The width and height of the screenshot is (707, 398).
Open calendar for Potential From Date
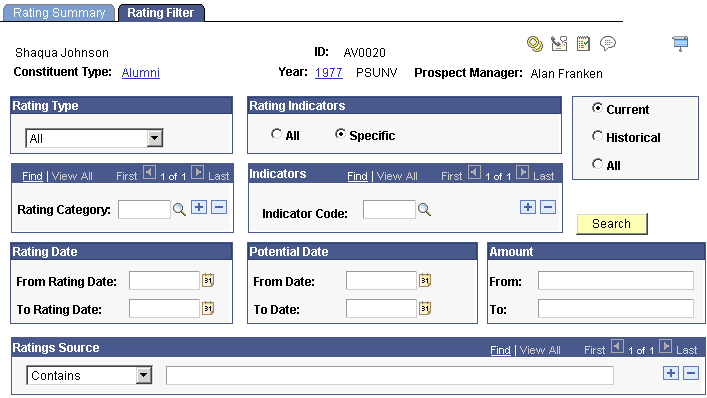(x=425, y=280)
